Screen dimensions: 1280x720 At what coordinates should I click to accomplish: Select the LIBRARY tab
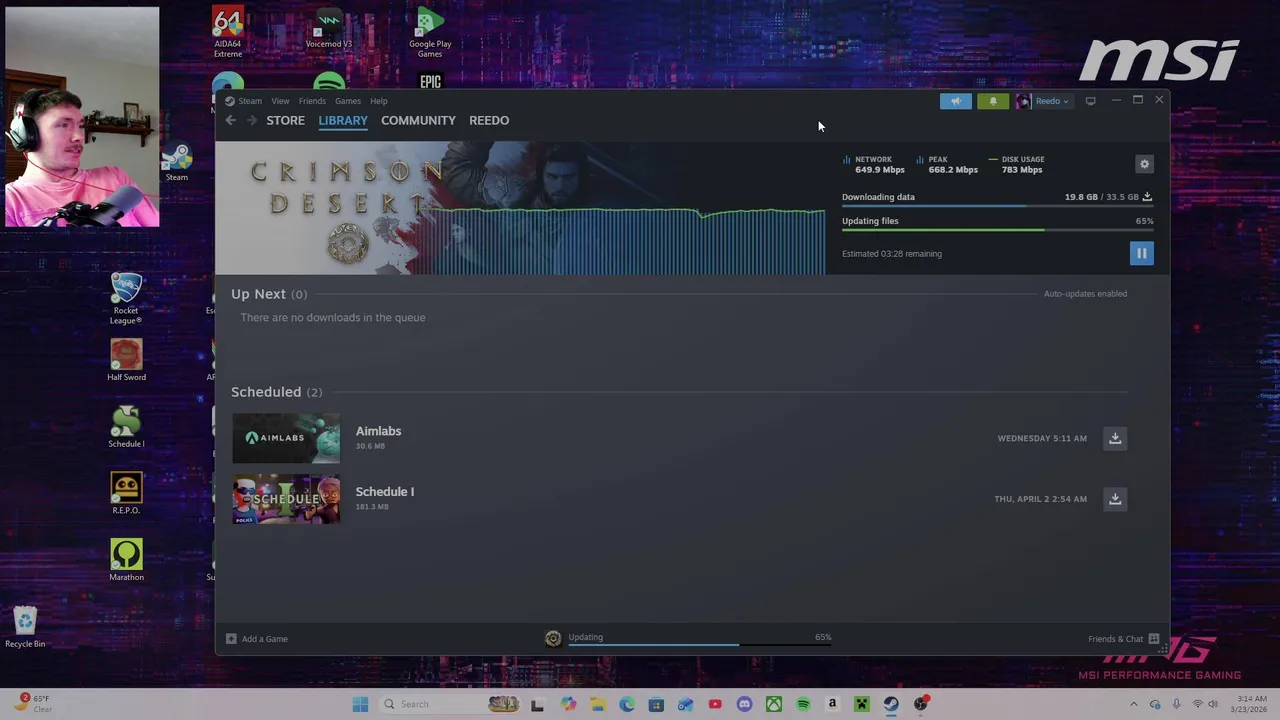[343, 120]
